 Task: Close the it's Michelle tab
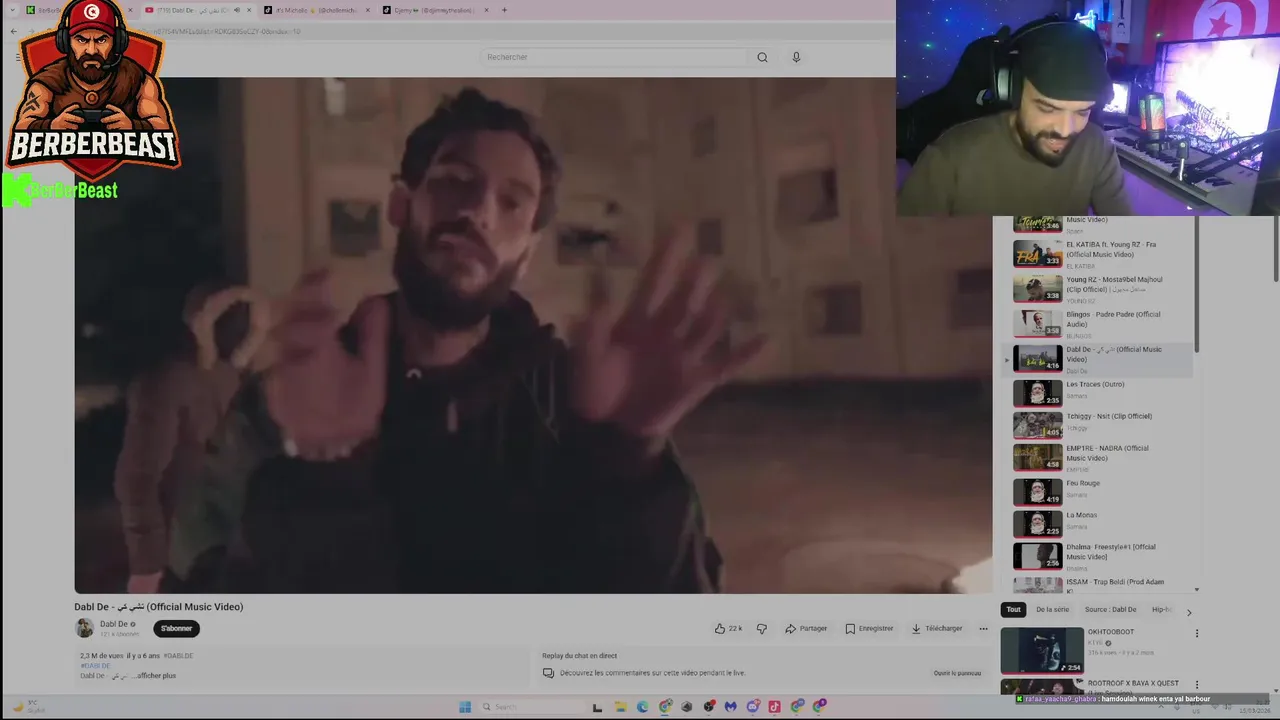[x=368, y=10]
